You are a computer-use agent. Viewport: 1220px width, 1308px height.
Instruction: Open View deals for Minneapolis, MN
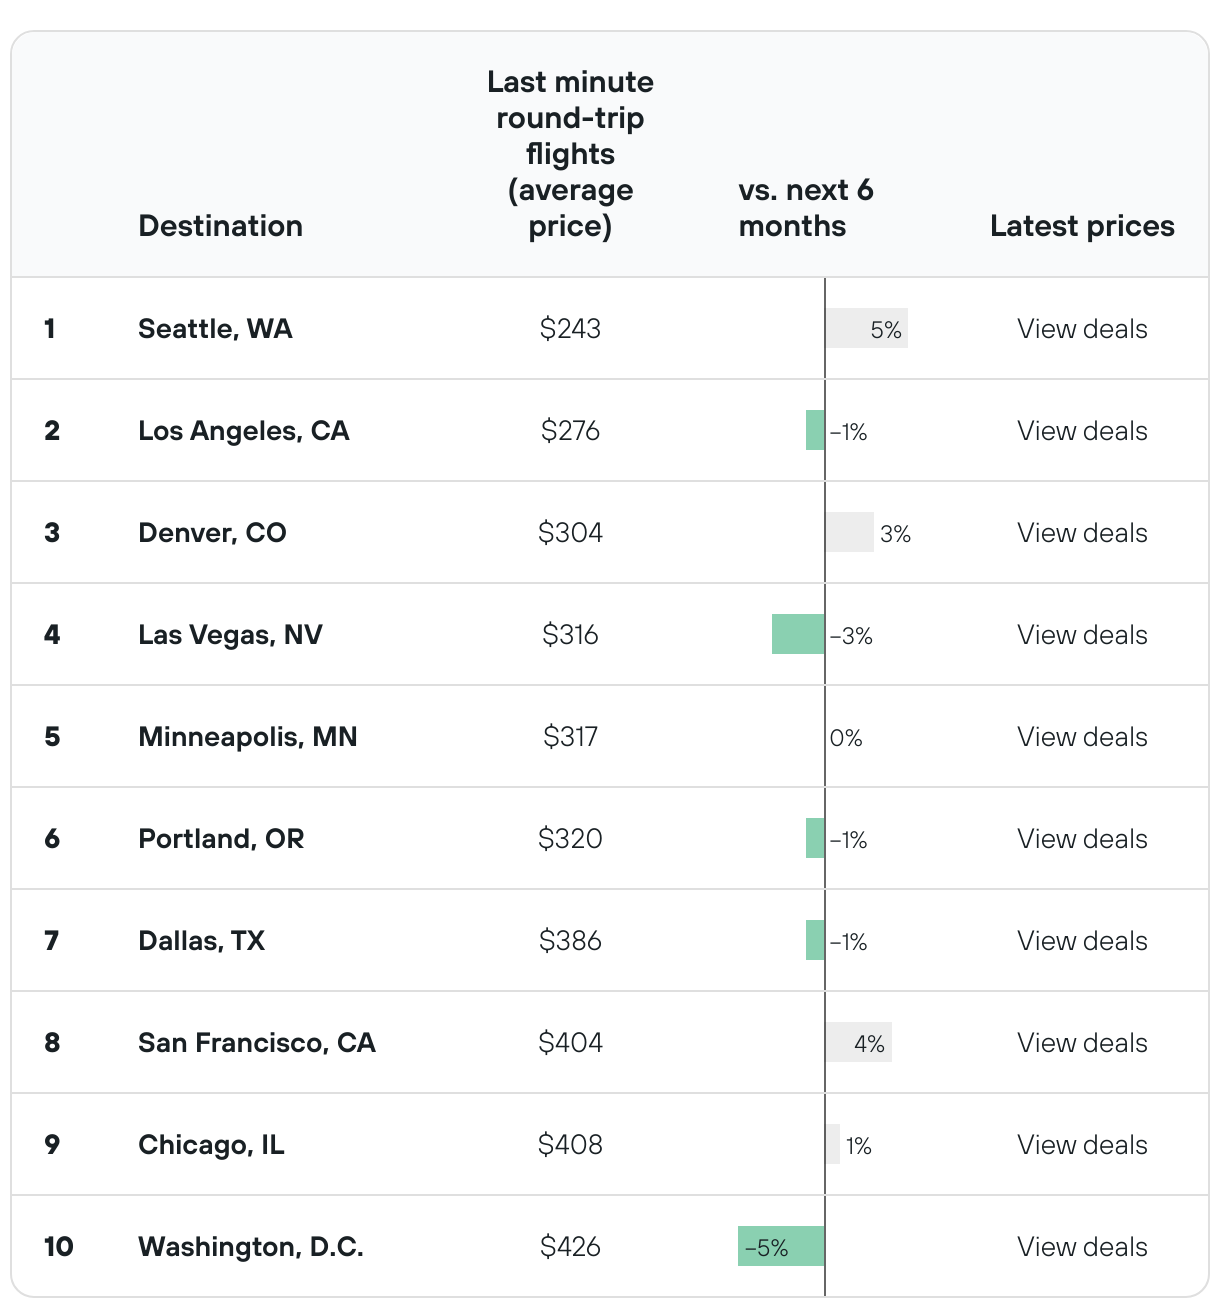click(x=1082, y=737)
